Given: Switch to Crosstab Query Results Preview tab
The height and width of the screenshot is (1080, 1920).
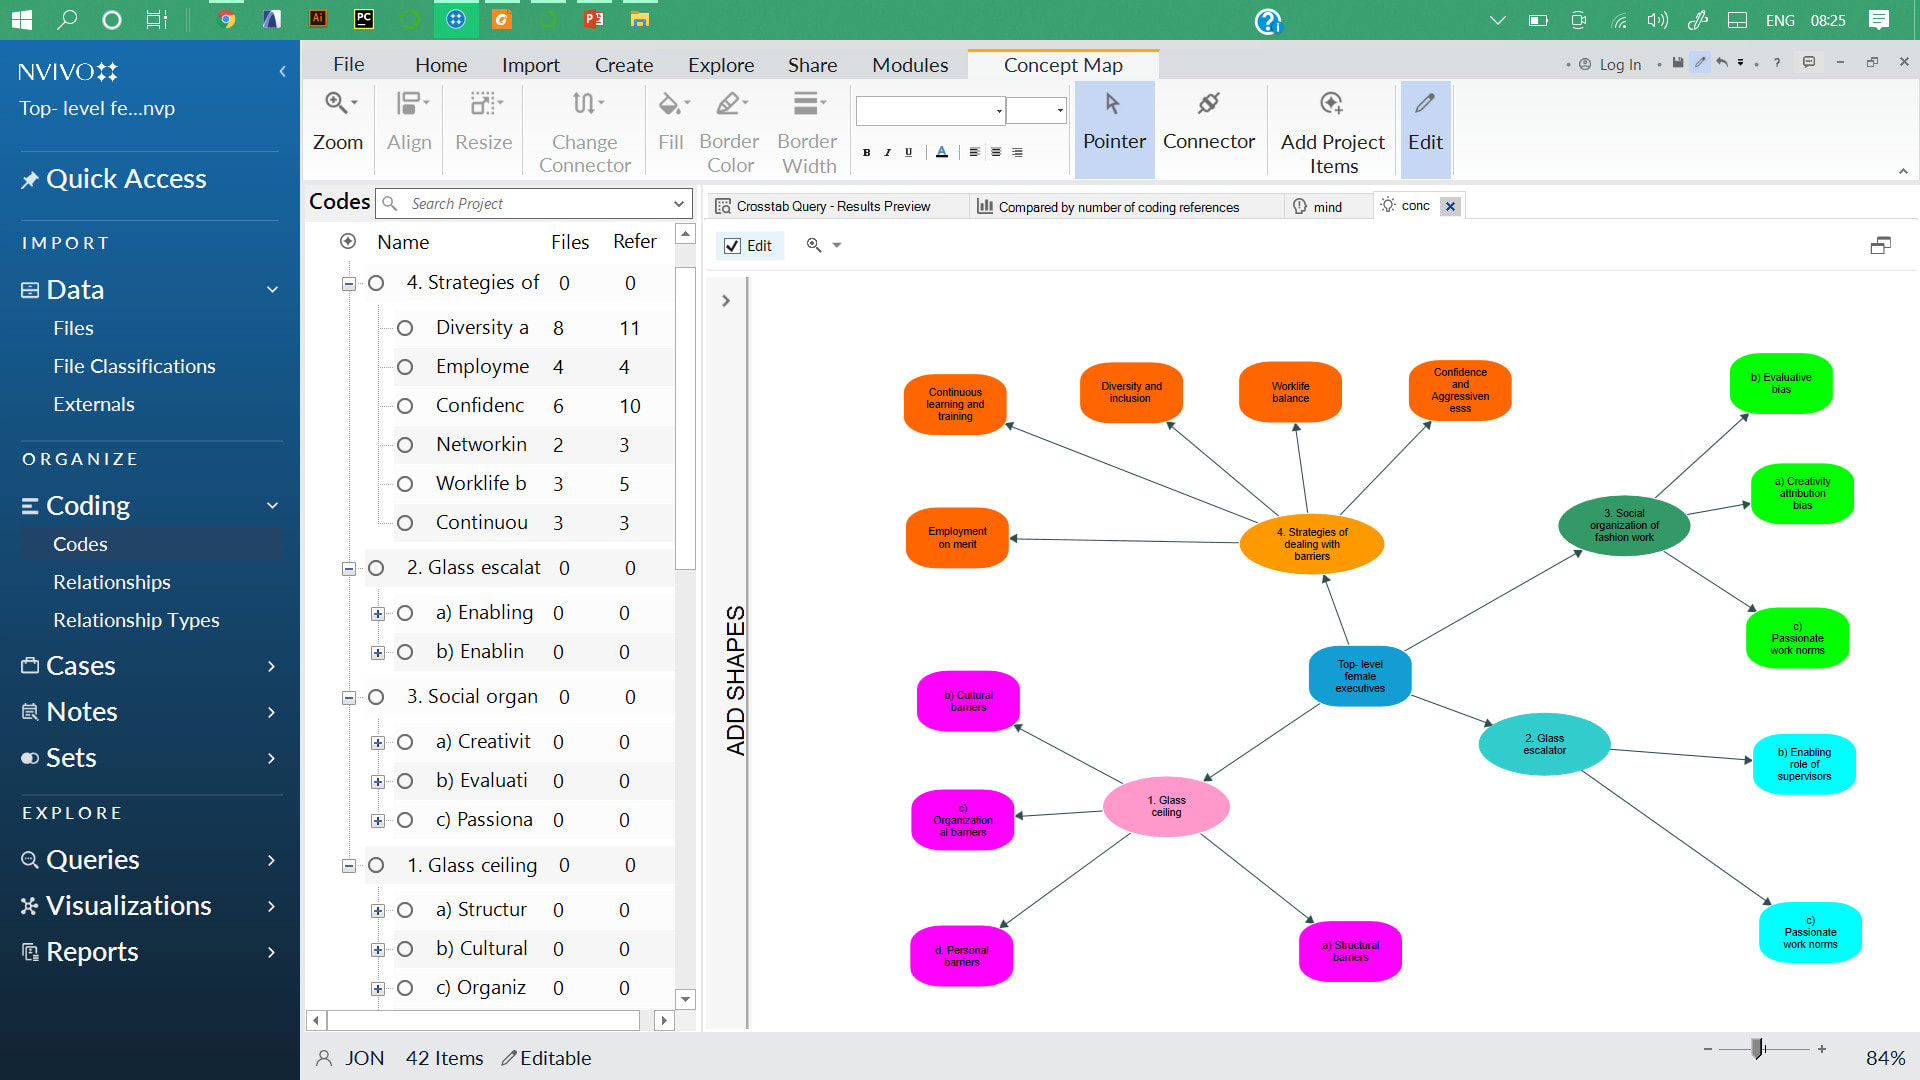Looking at the screenshot, I should coord(833,206).
